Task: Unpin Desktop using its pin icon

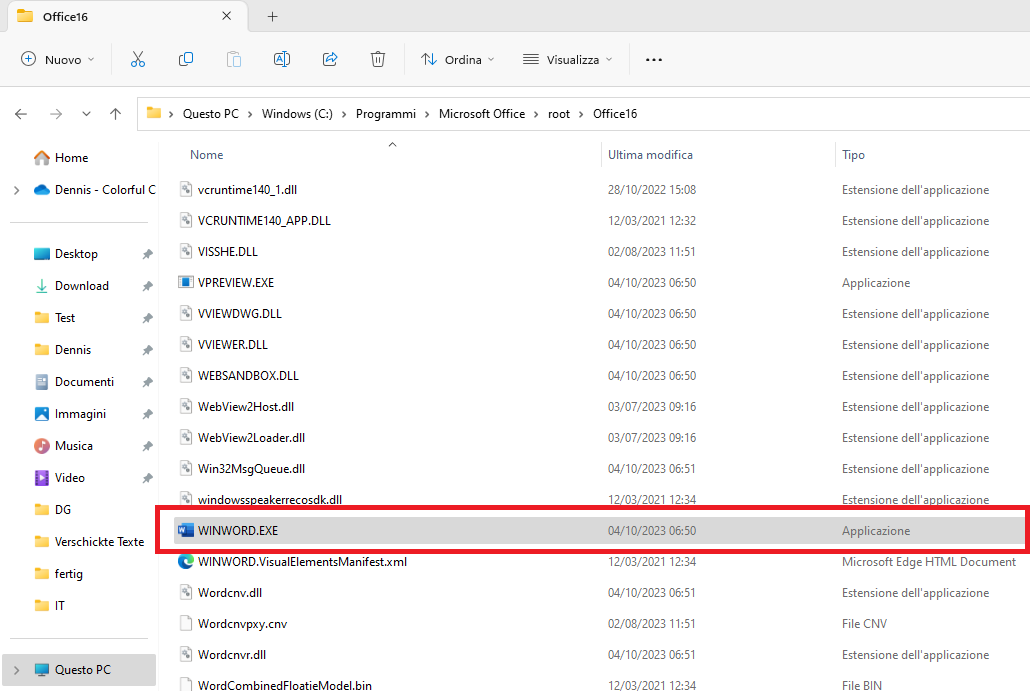Action: [147, 254]
